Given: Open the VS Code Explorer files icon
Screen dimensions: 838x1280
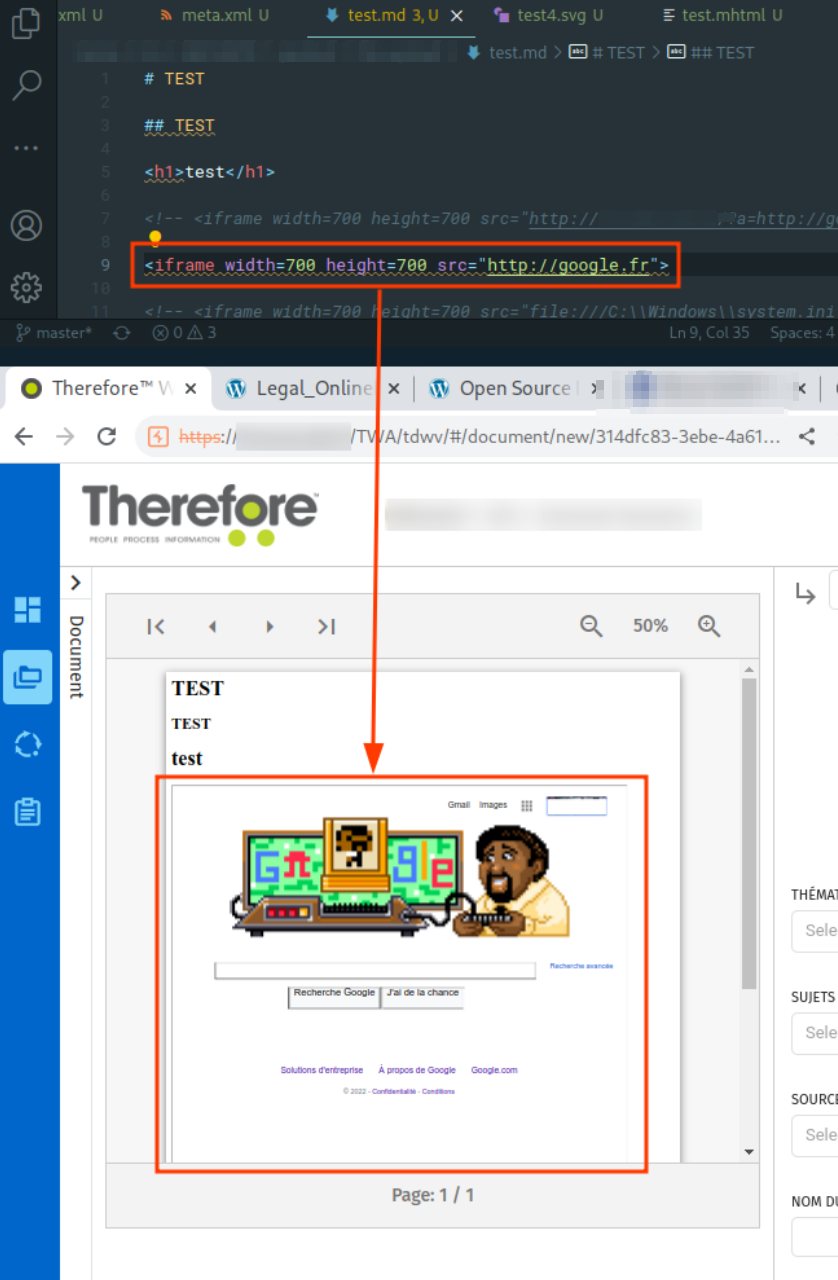Looking at the screenshot, I should coord(25,24).
